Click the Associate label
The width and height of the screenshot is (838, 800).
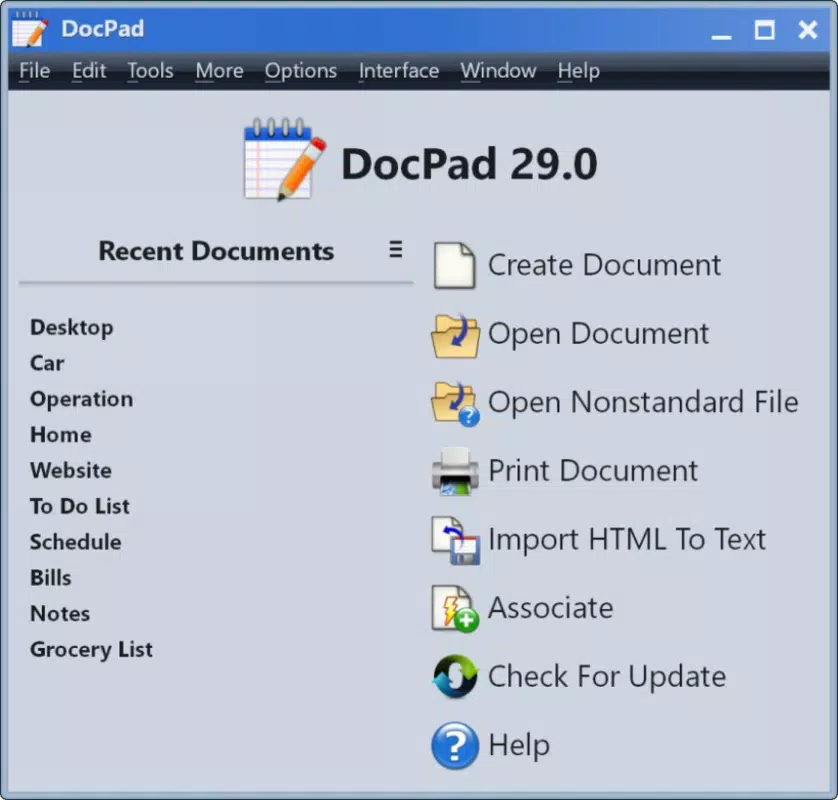[551, 608]
